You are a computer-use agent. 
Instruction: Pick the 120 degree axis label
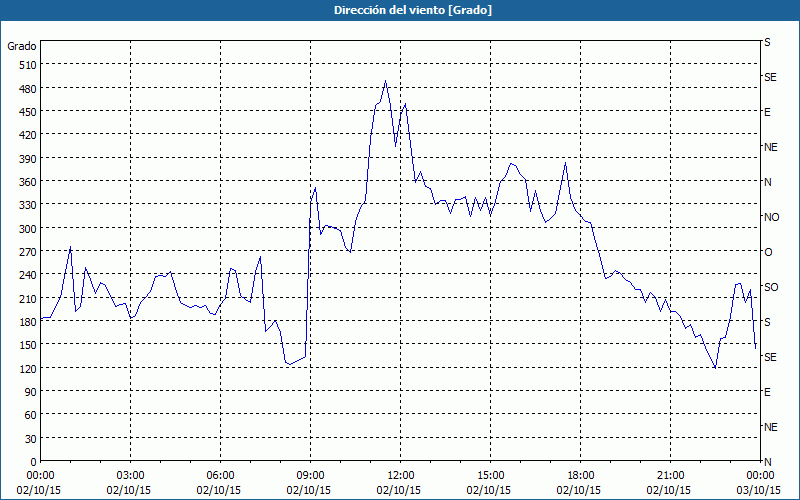tap(28, 368)
